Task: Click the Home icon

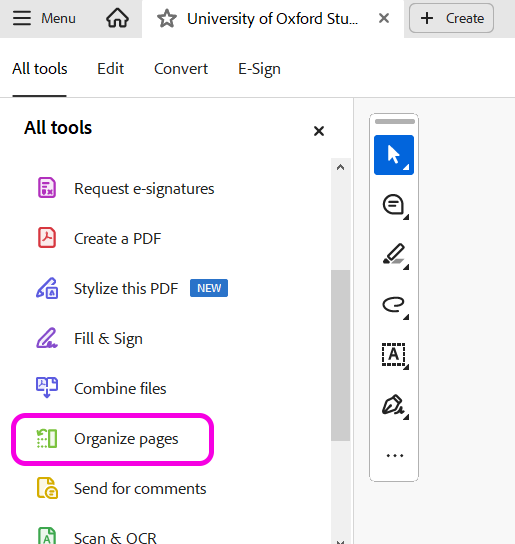Action: pos(117,18)
